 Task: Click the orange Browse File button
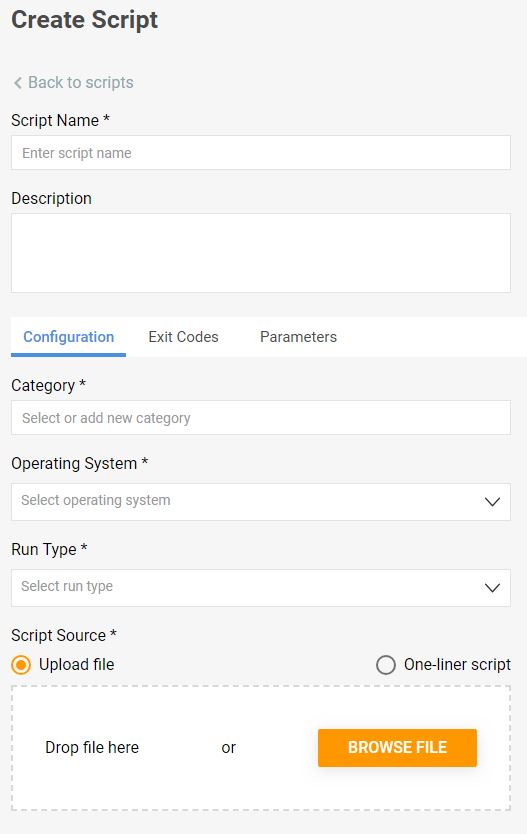coord(397,747)
